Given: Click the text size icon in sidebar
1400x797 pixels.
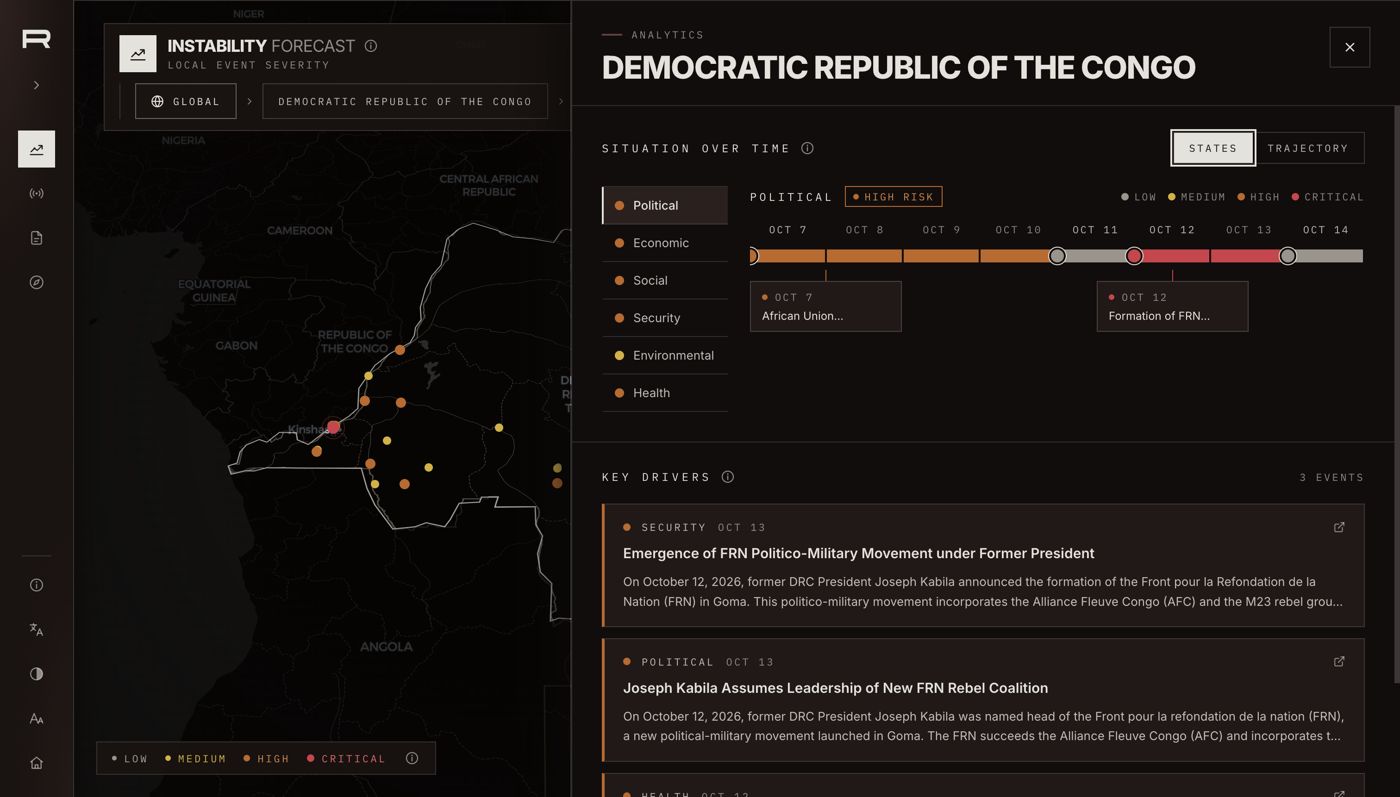Looking at the screenshot, I should click(36, 718).
